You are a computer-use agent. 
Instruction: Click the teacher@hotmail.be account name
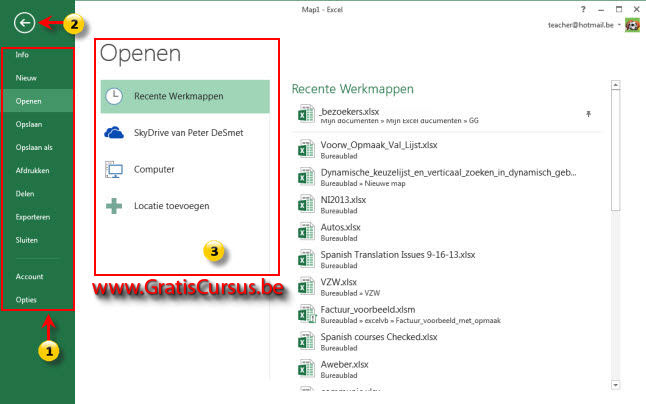tap(580, 25)
